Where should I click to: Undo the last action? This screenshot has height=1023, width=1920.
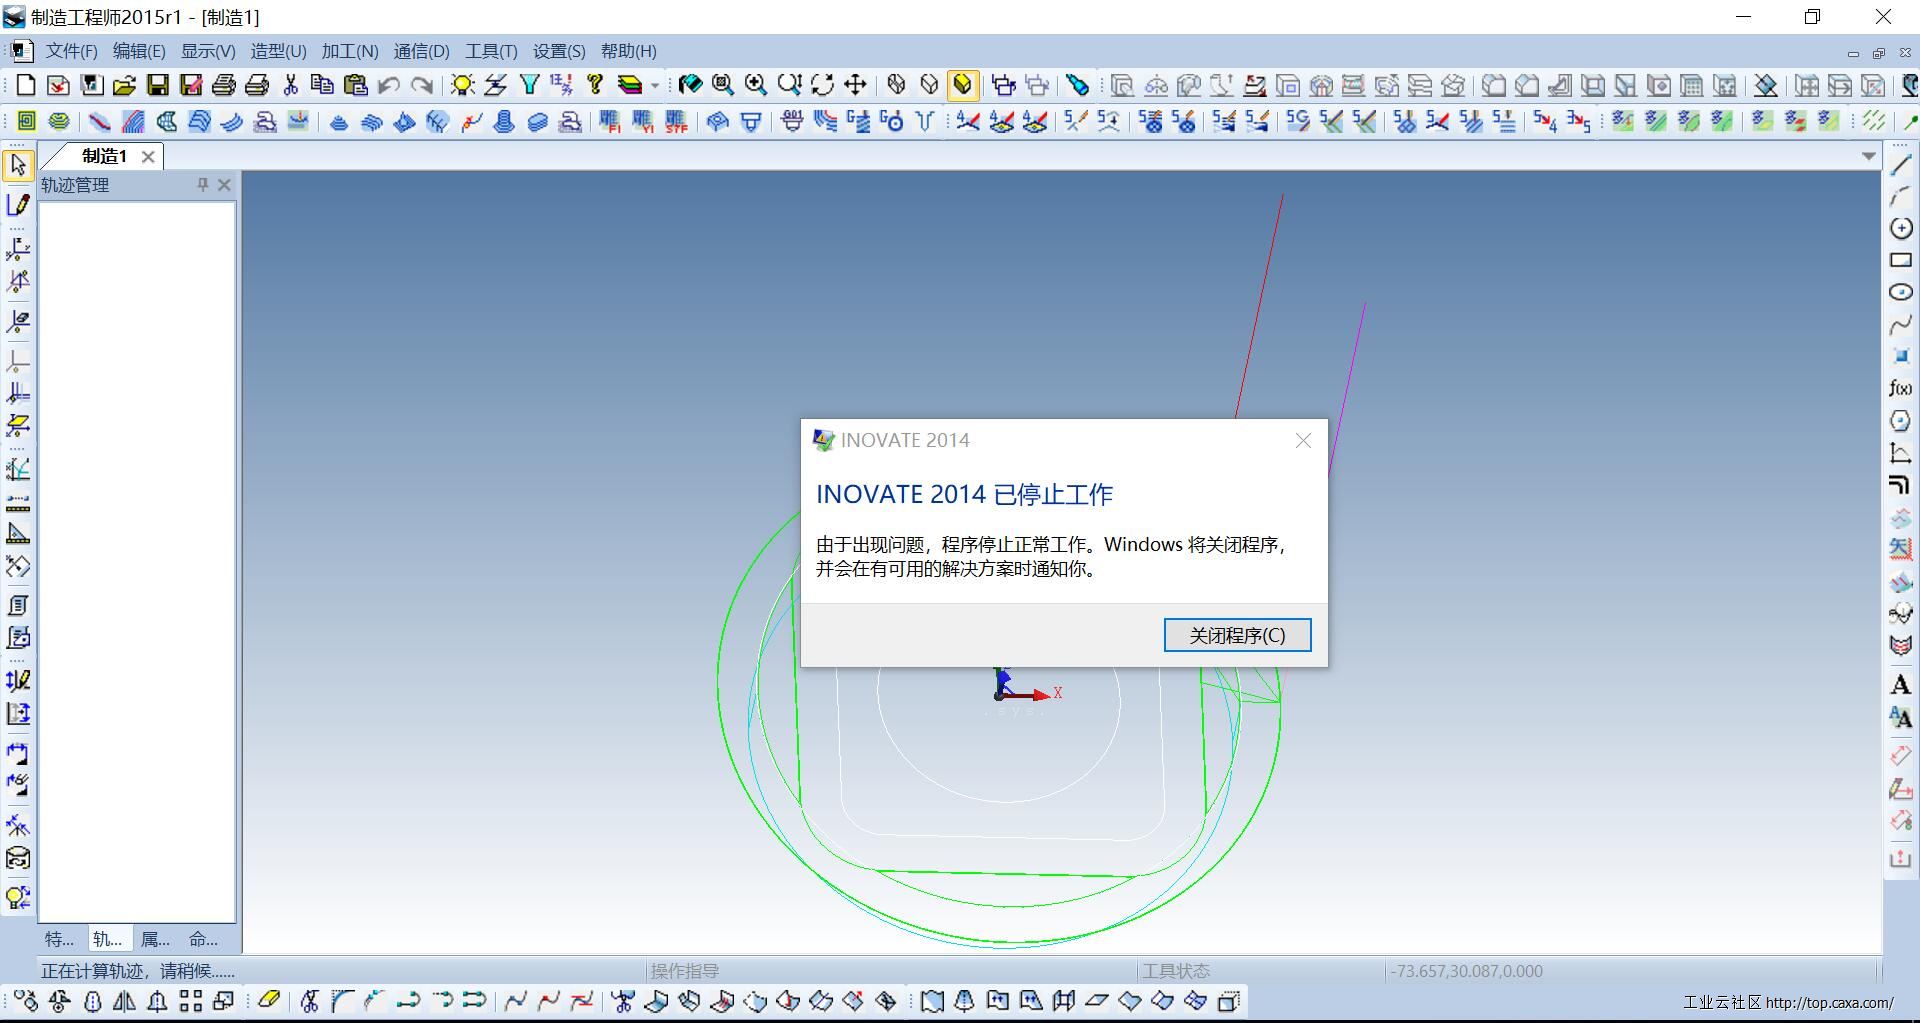point(389,85)
